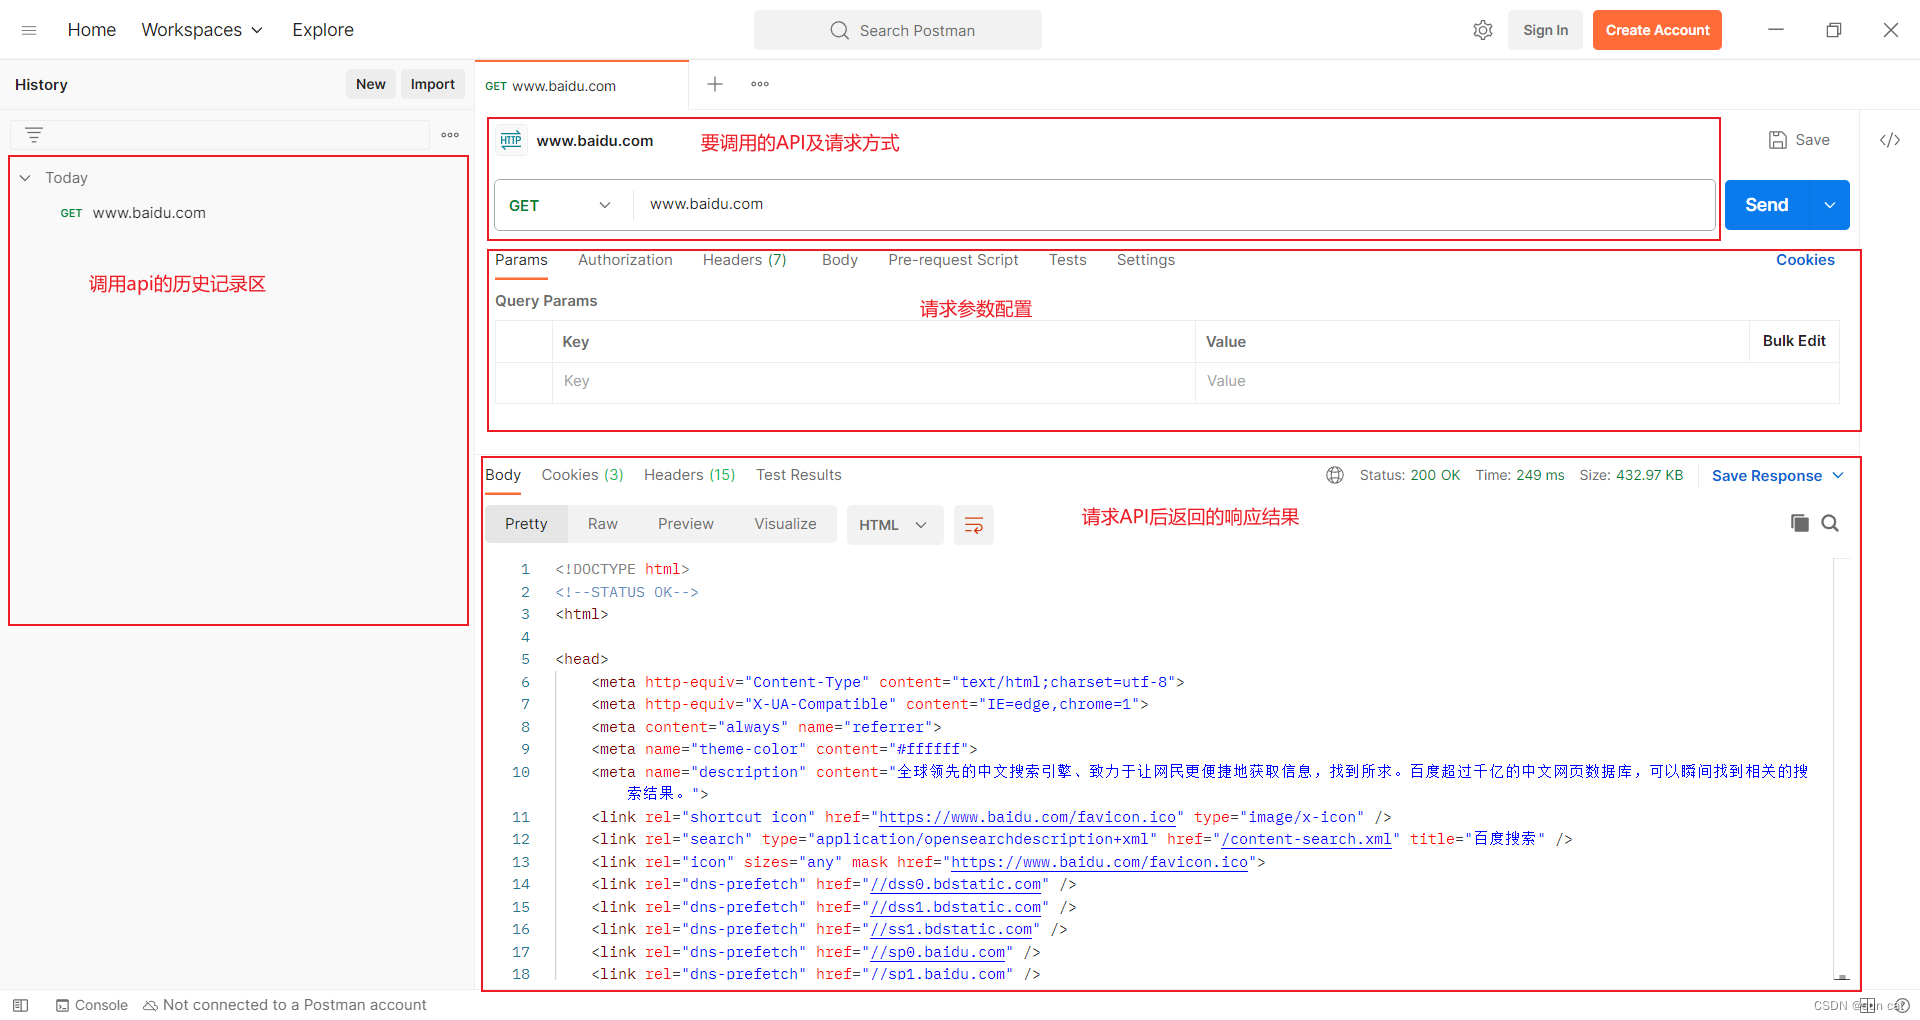Switch response view to Raw

click(602, 524)
